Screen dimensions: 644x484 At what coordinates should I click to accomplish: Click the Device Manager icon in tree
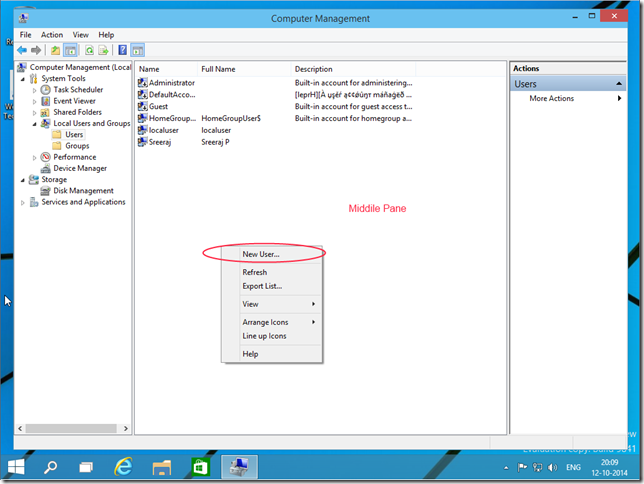coord(46,168)
